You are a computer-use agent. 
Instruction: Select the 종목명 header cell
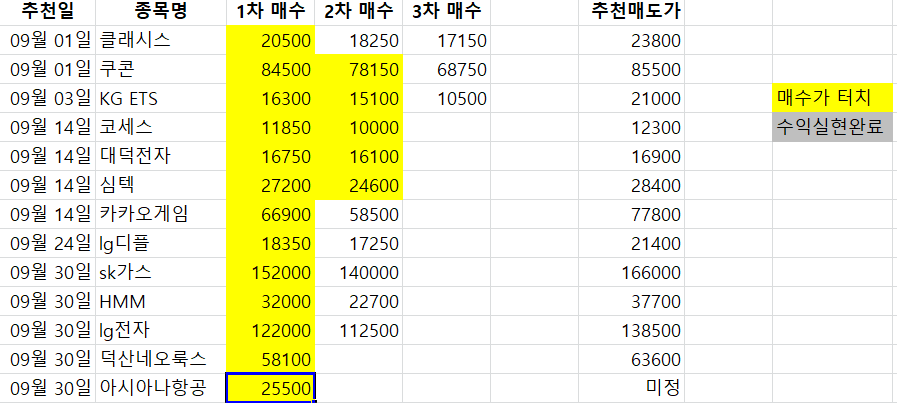[161, 11]
